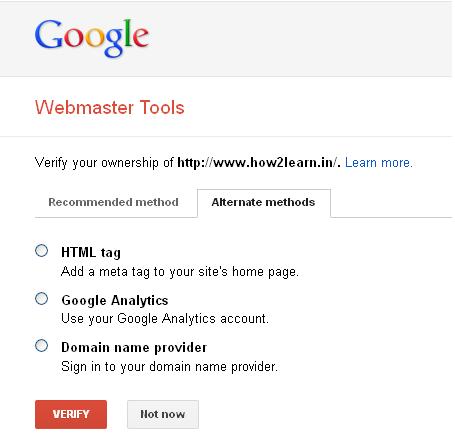
Task: Select the HTML tag radio button
Action: (42, 251)
